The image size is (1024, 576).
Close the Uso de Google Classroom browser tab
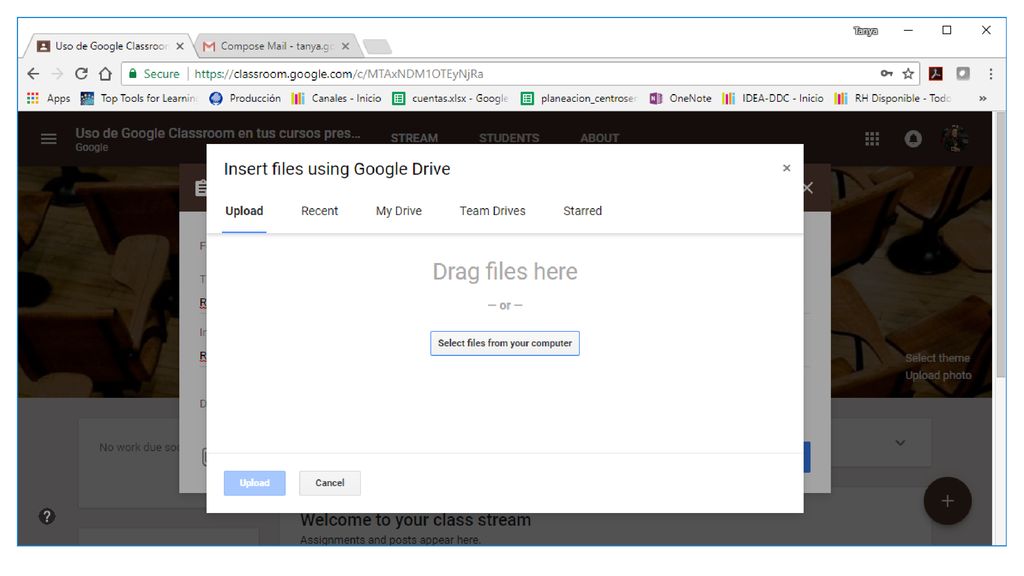click(x=180, y=46)
